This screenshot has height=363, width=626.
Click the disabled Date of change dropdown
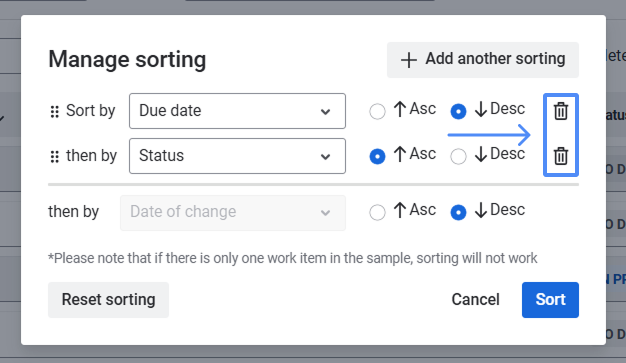click(x=233, y=213)
